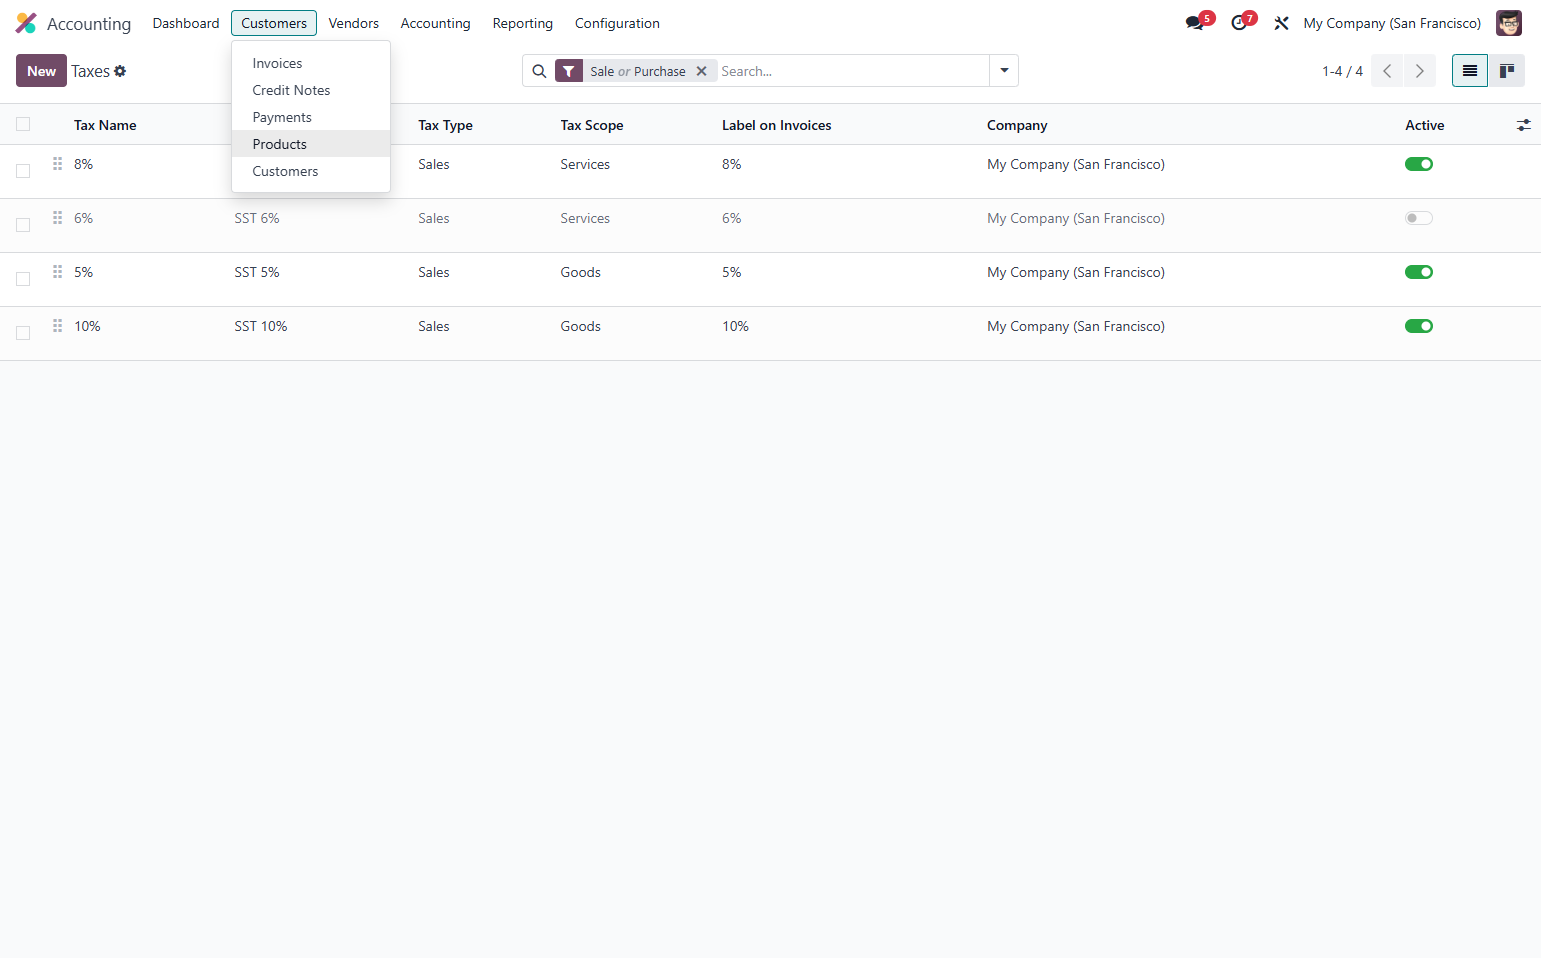
Task: Disable the 5% tax active toggle
Action: (x=1419, y=272)
